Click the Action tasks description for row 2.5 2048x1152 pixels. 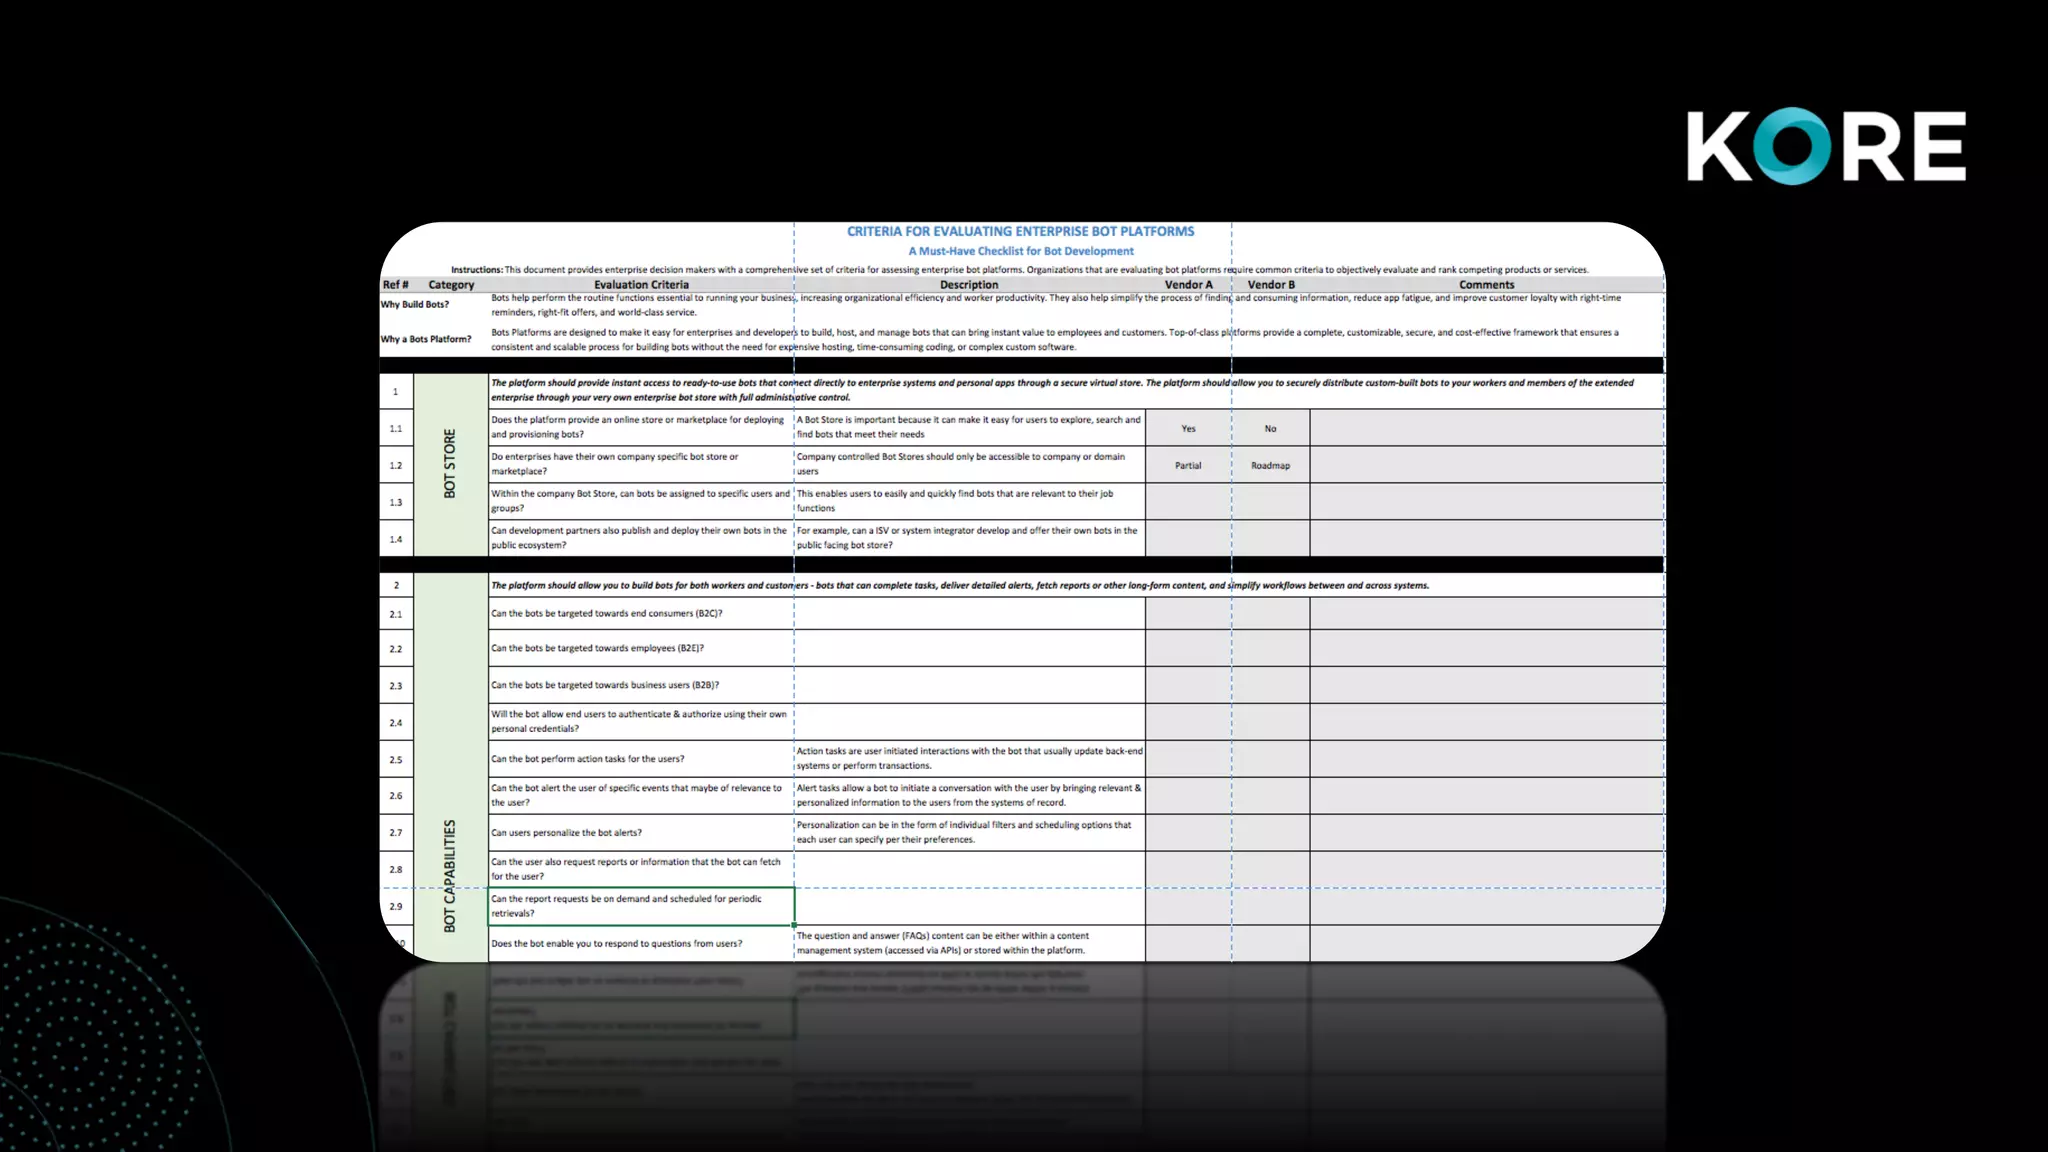click(x=968, y=758)
